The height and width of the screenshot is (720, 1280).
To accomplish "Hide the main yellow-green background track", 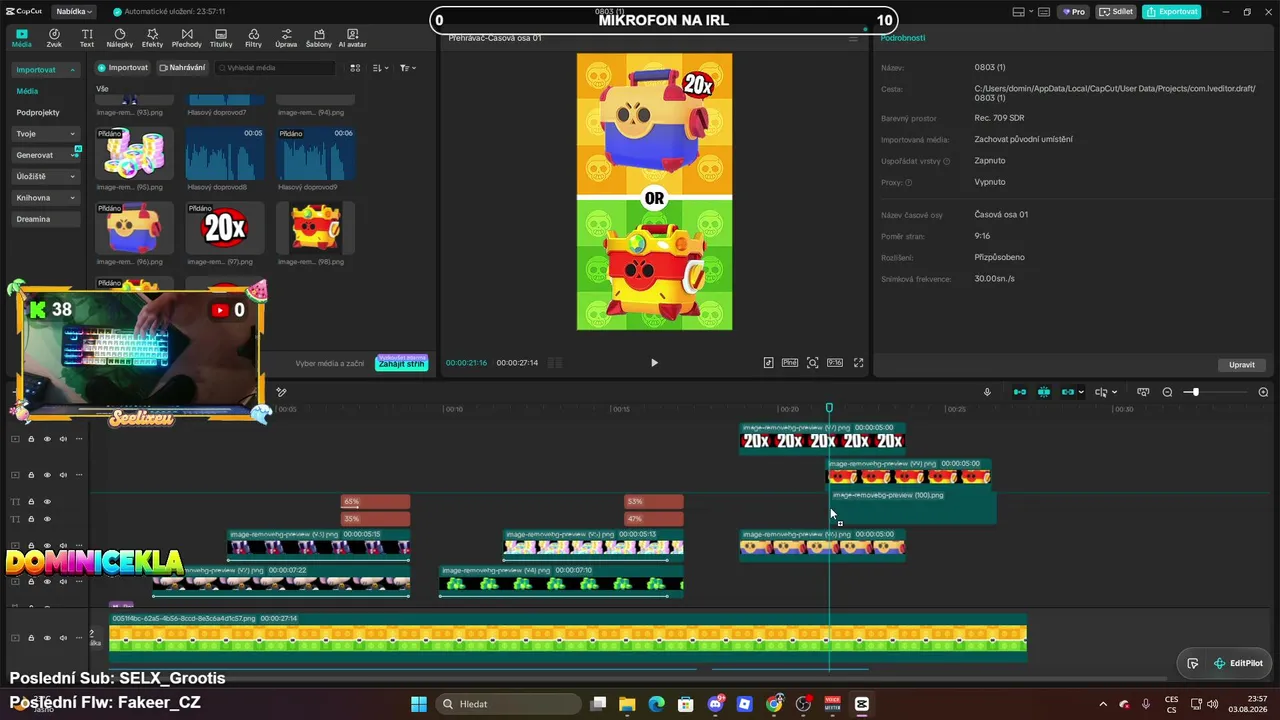I will (x=47, y=637).
